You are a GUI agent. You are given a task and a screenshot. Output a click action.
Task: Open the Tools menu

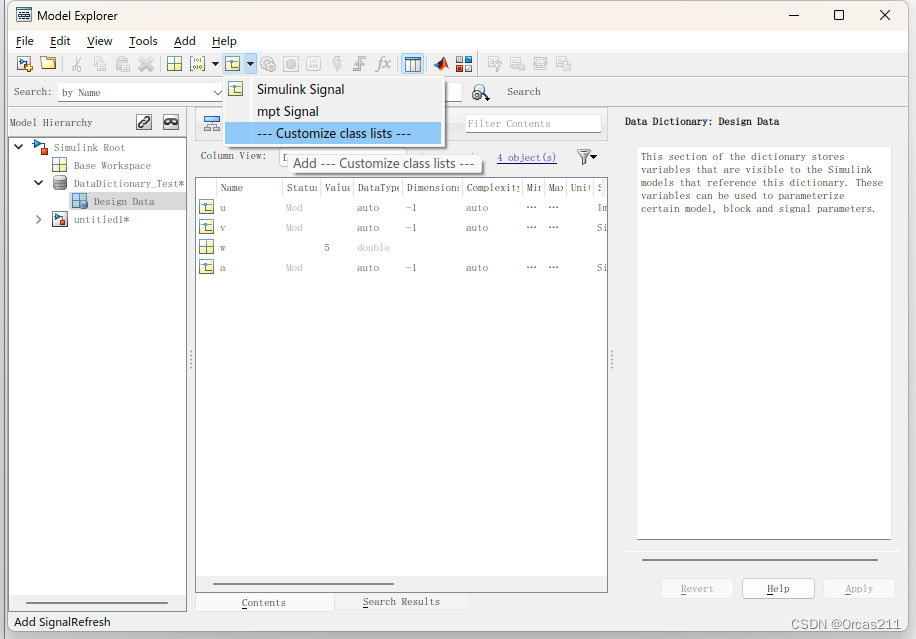(x=143, y=41)
